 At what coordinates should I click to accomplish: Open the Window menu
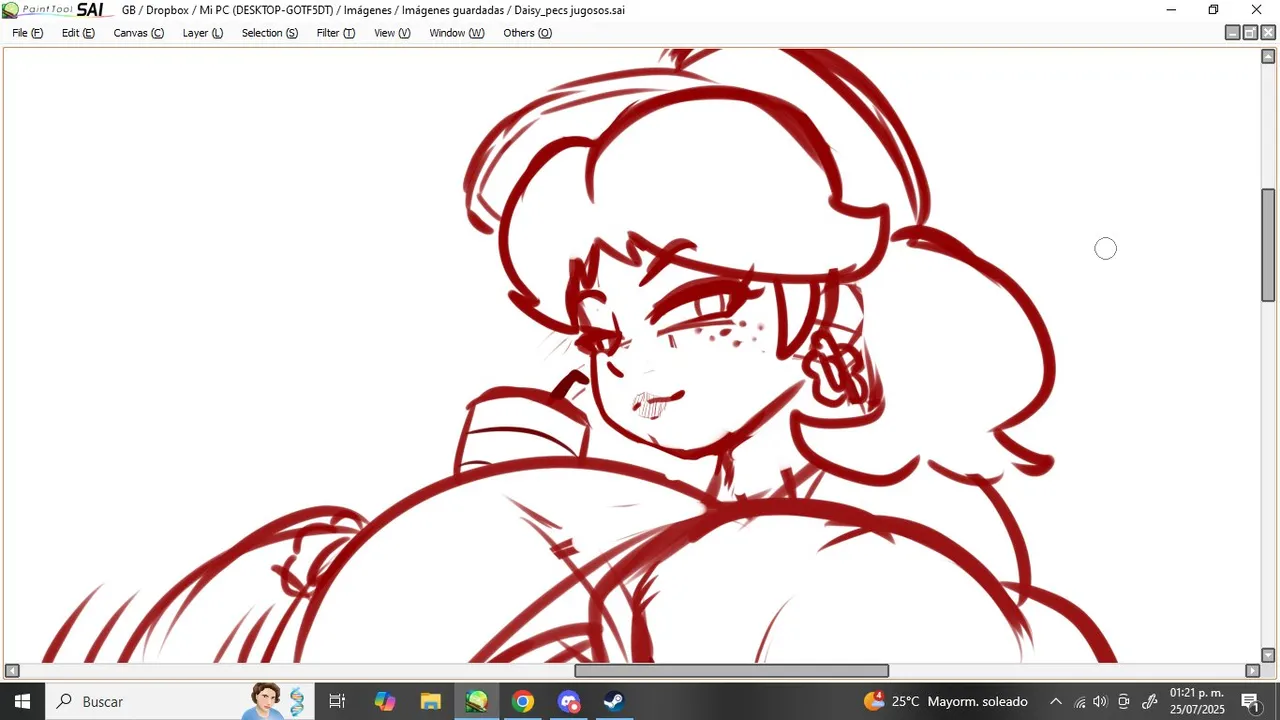pyautogui.click(x=456, y=33)
